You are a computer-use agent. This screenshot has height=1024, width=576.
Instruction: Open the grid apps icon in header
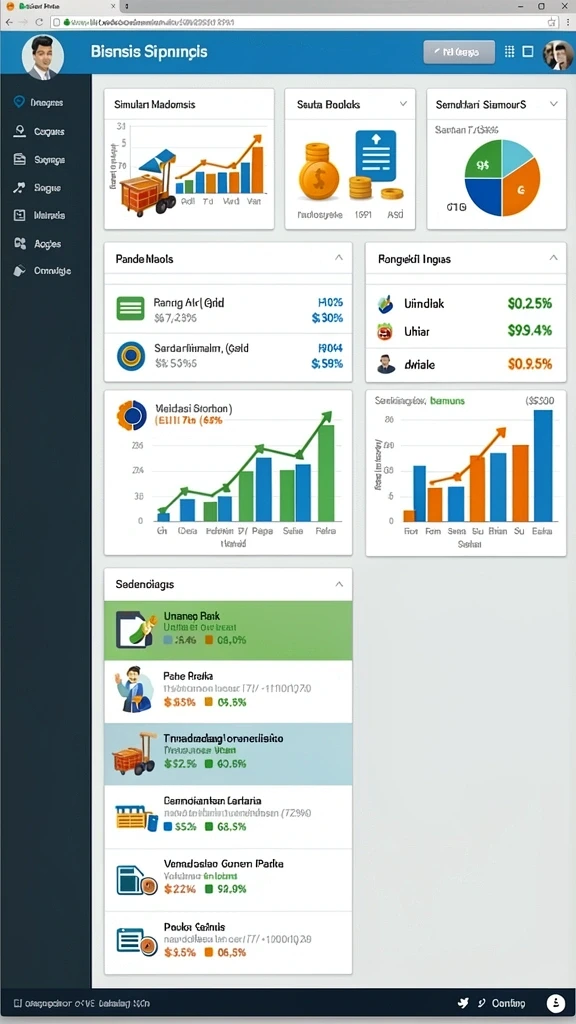(510, 52)
